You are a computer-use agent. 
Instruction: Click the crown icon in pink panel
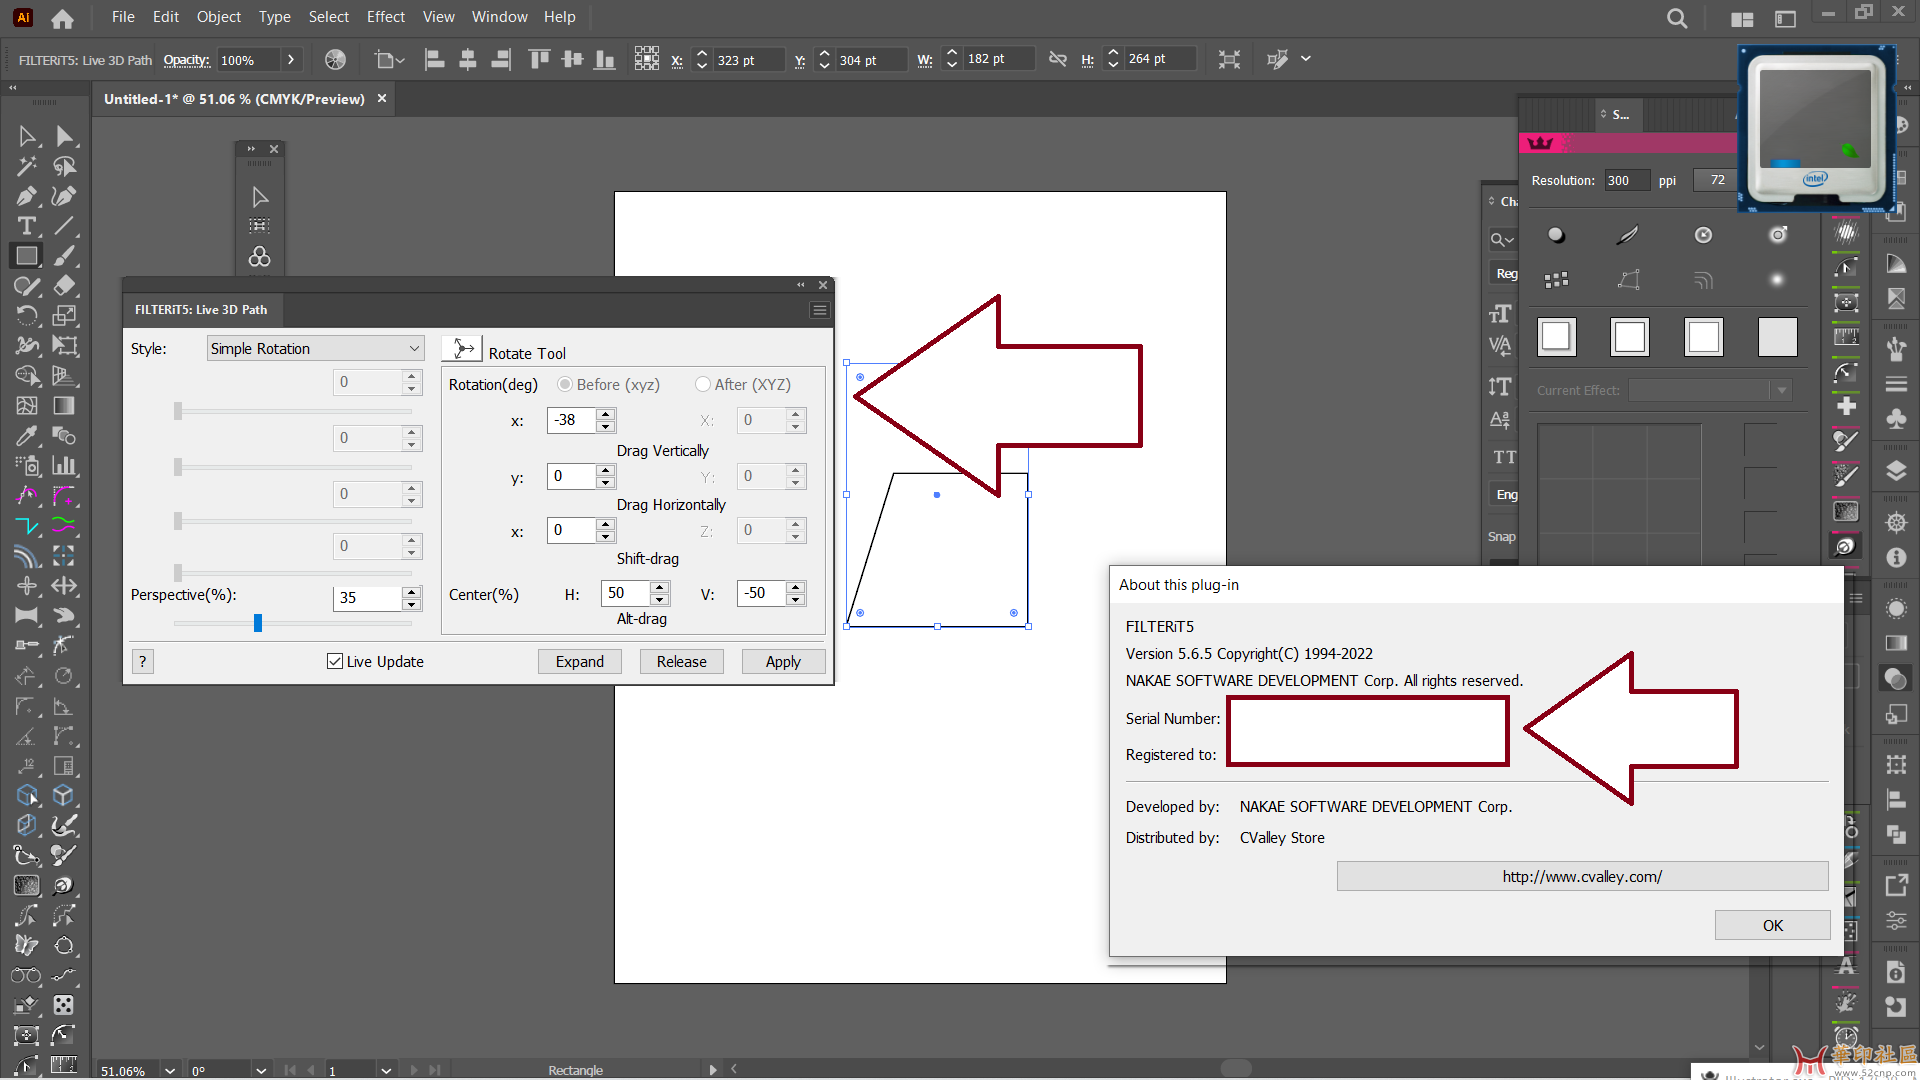(x=1540, y=143)
